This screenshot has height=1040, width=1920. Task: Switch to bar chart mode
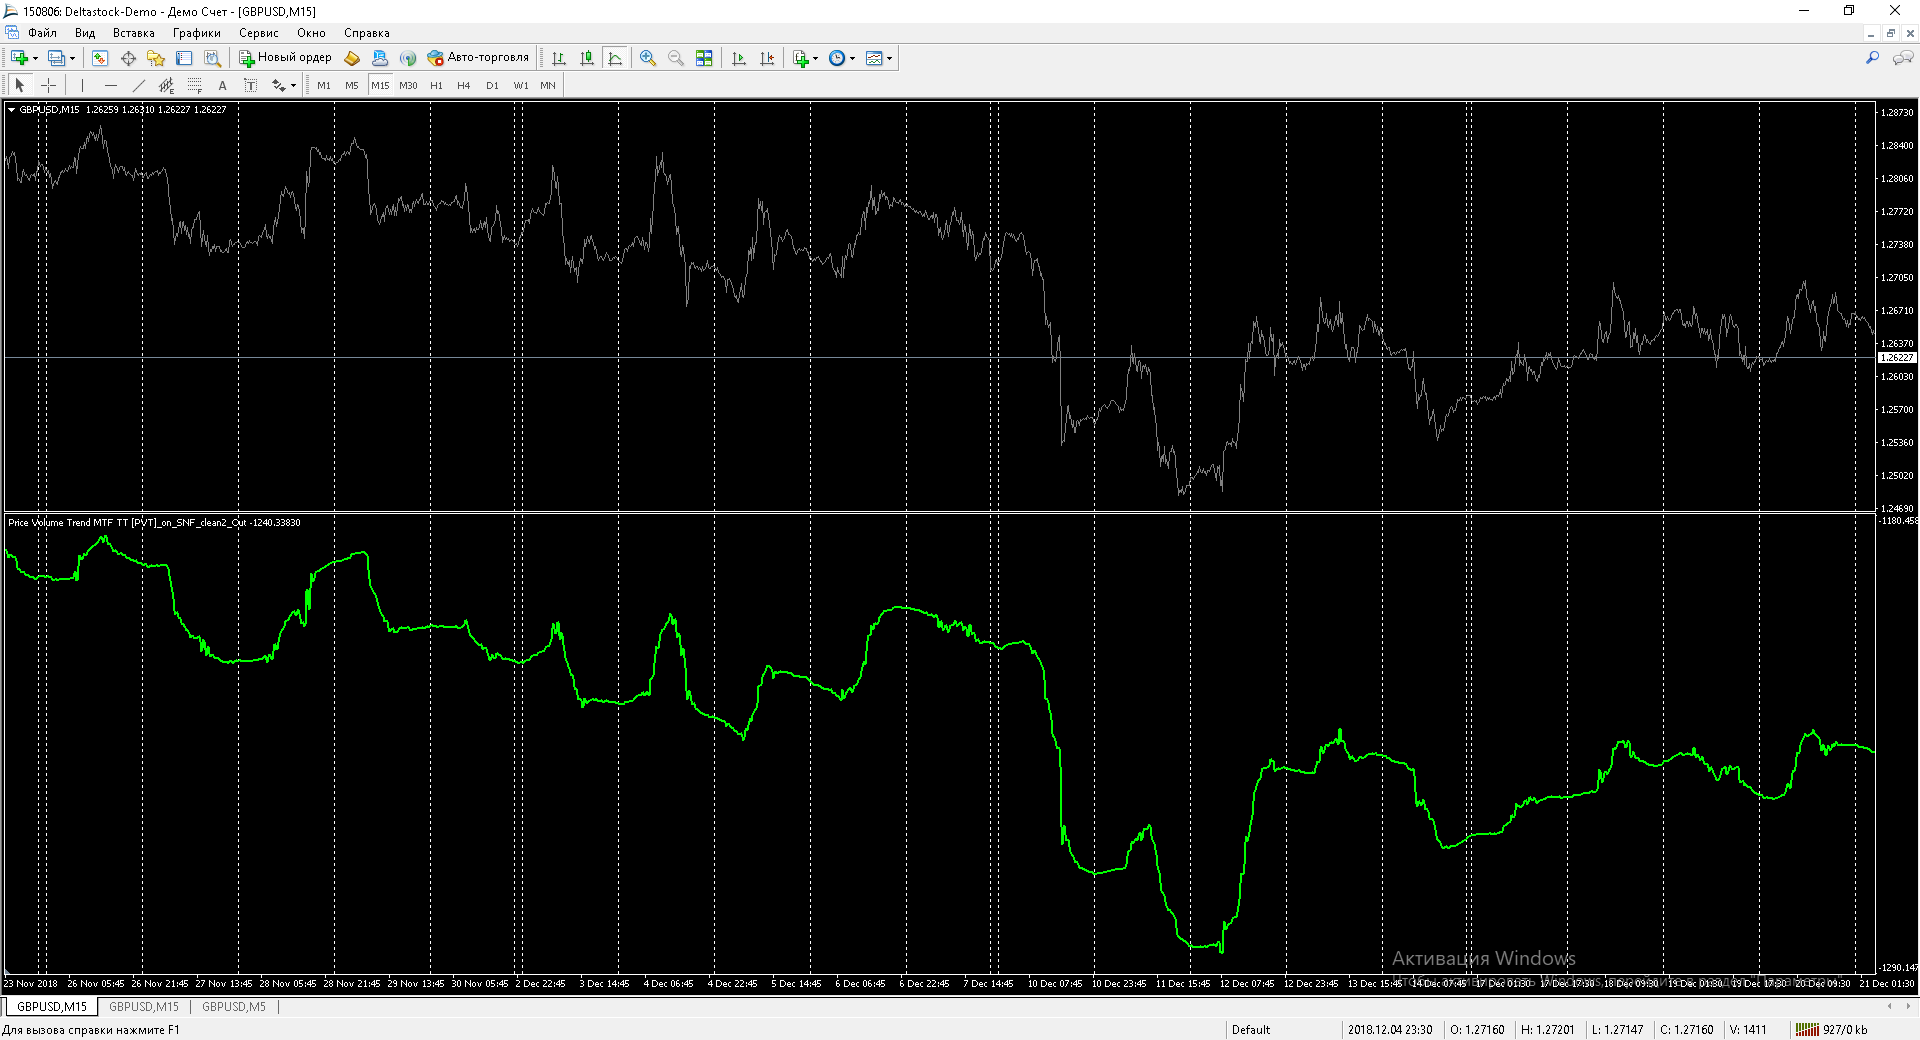point(559,58)
